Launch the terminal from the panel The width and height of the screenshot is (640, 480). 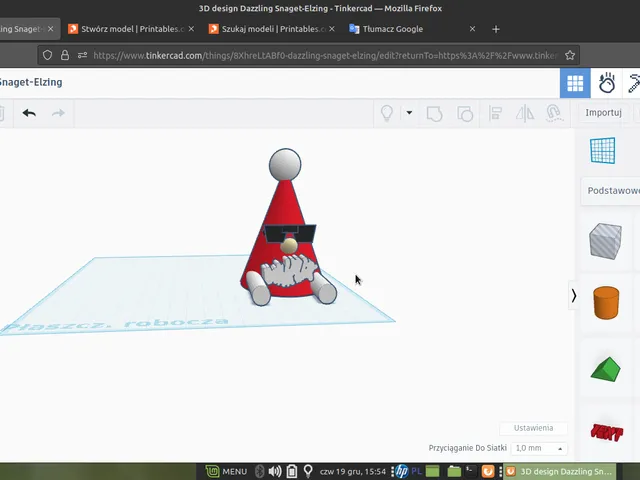click(470, 471)
